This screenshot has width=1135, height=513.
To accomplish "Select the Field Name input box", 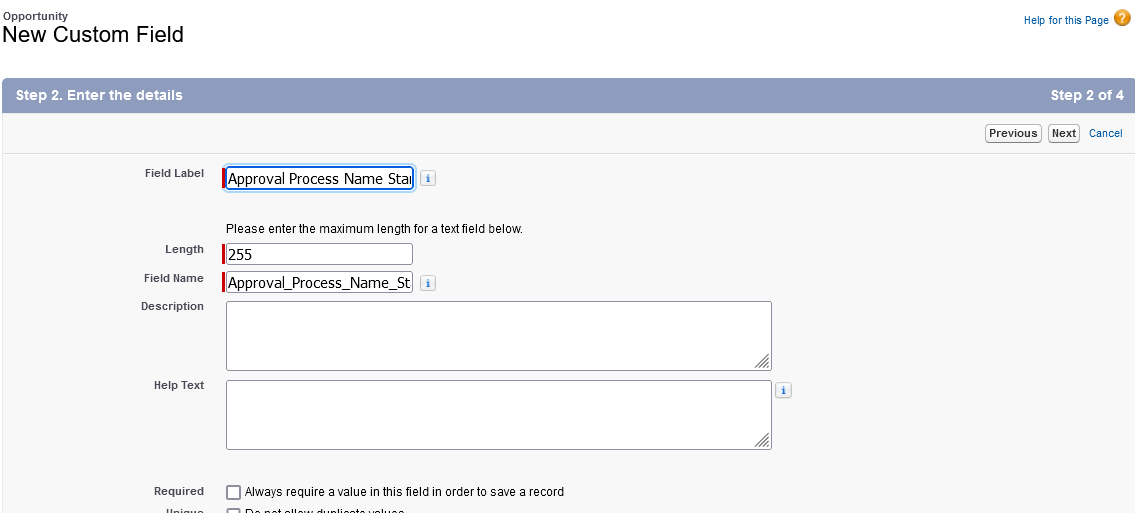I will 319,283.
